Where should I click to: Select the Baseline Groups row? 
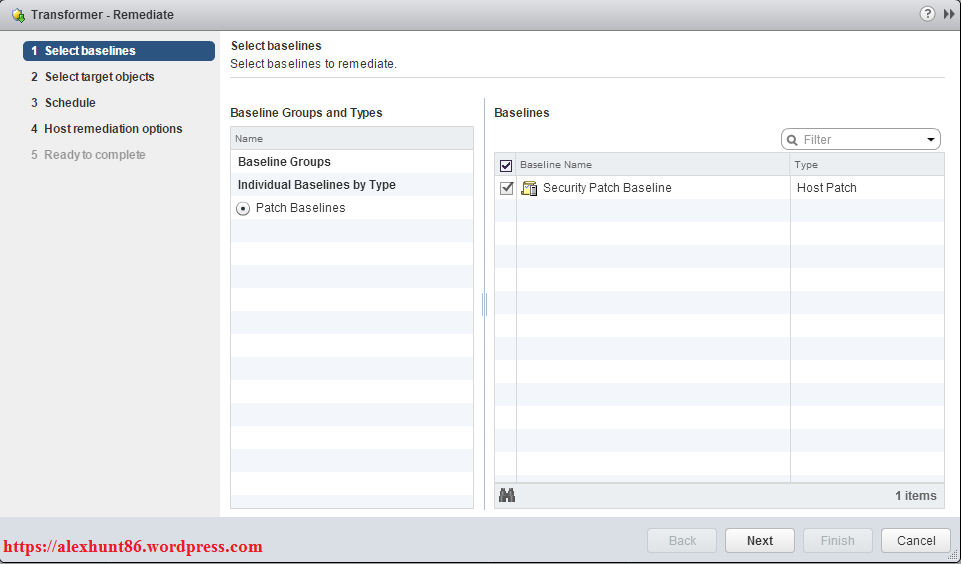(284, 162)
